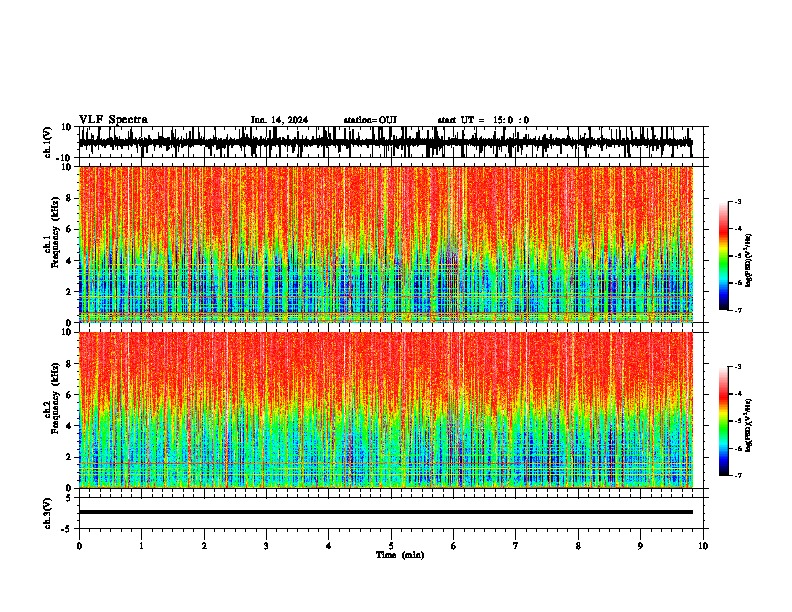Click the ch.1 spectrogram color scale bar
This screenshot has height=612, width=792.
pyautogui.click(x=724, y=256)
